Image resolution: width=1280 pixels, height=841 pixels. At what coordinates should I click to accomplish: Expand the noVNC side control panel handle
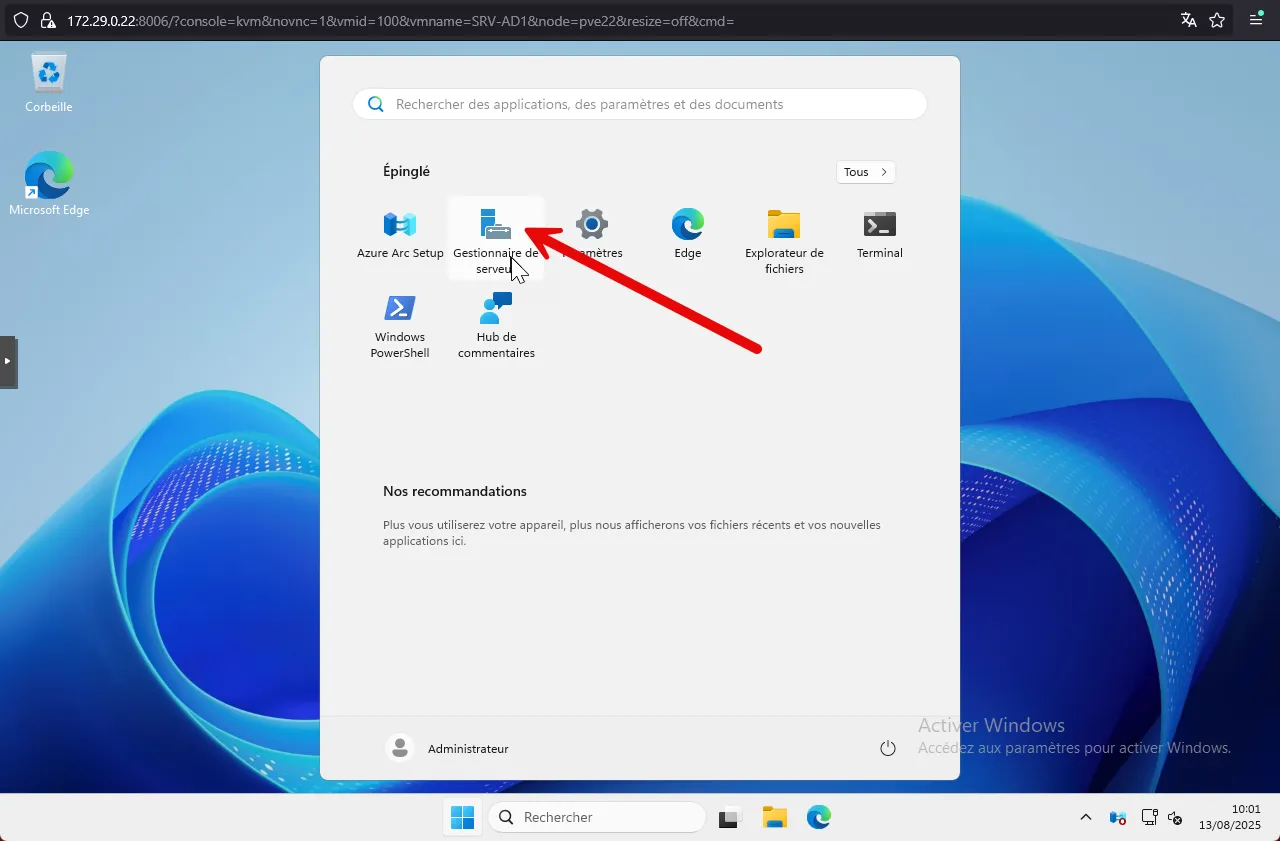pos(8,361)
